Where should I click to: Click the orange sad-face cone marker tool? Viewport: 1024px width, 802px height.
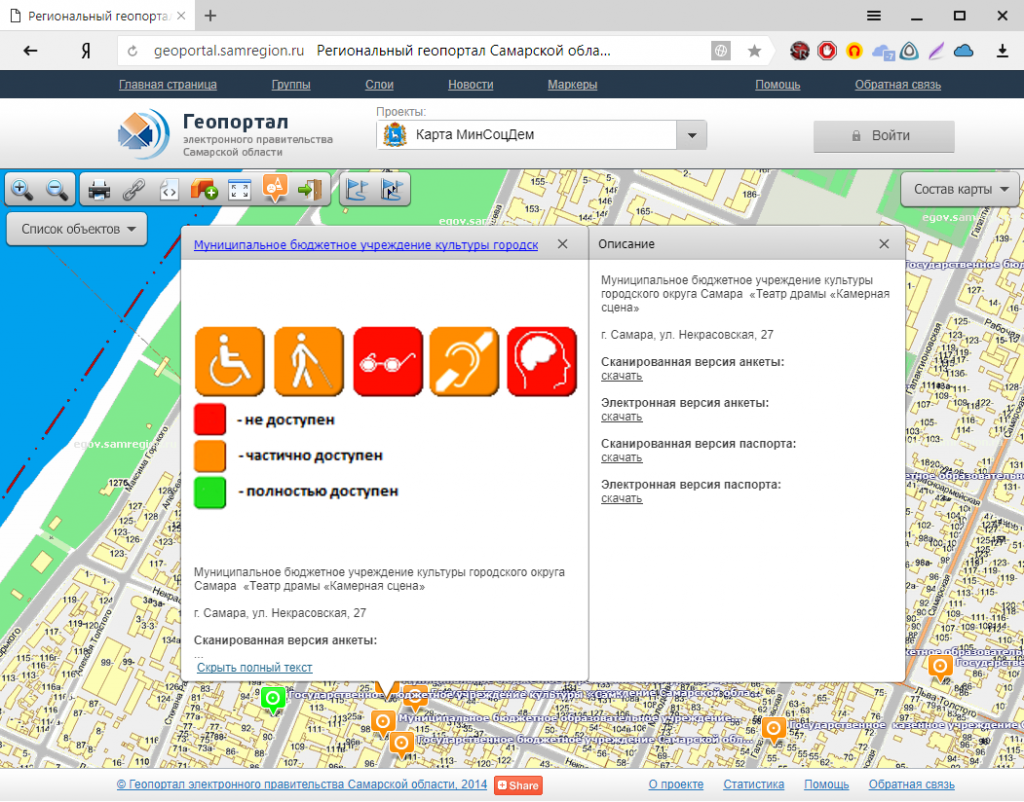click(275, 189)
